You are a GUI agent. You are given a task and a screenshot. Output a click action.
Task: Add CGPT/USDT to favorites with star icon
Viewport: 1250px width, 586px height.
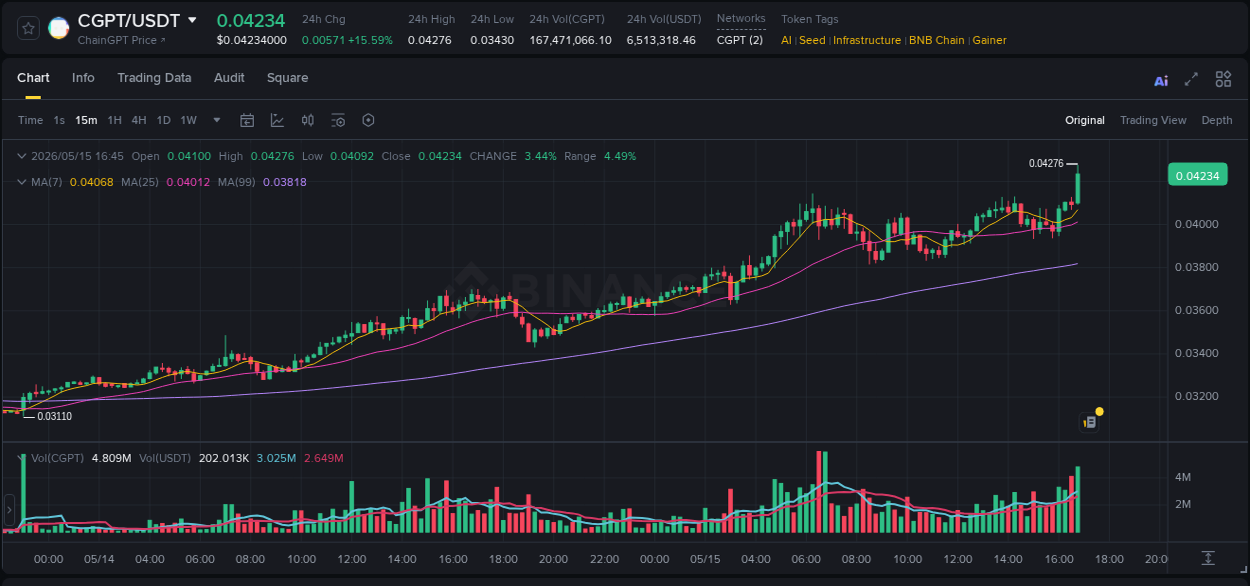29,28
